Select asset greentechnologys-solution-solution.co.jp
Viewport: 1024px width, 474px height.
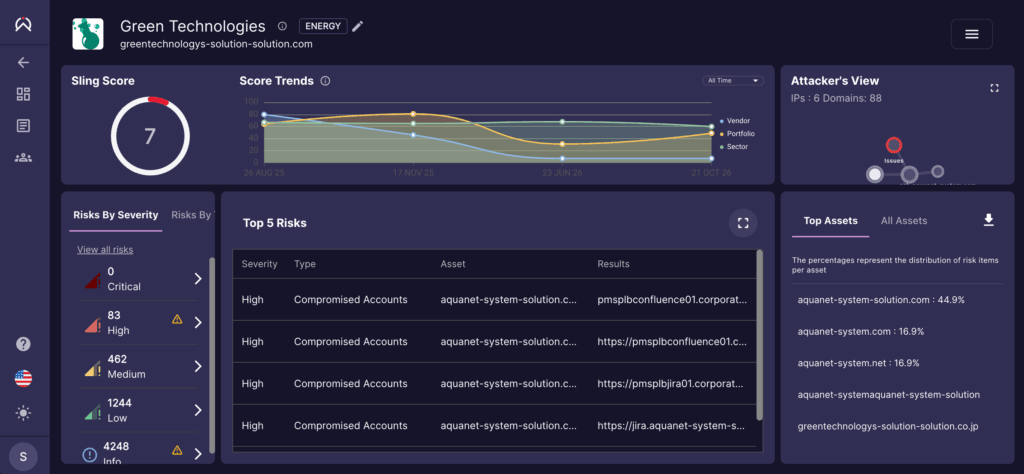888,426
